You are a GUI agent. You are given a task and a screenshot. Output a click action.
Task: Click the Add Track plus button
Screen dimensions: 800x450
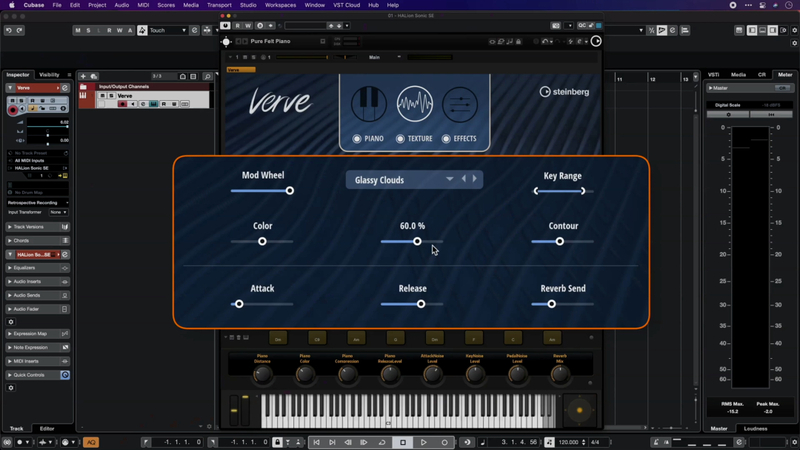[83, 76]
